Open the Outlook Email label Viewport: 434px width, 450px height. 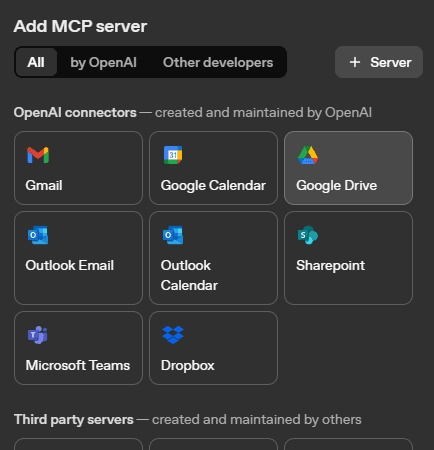70,265
